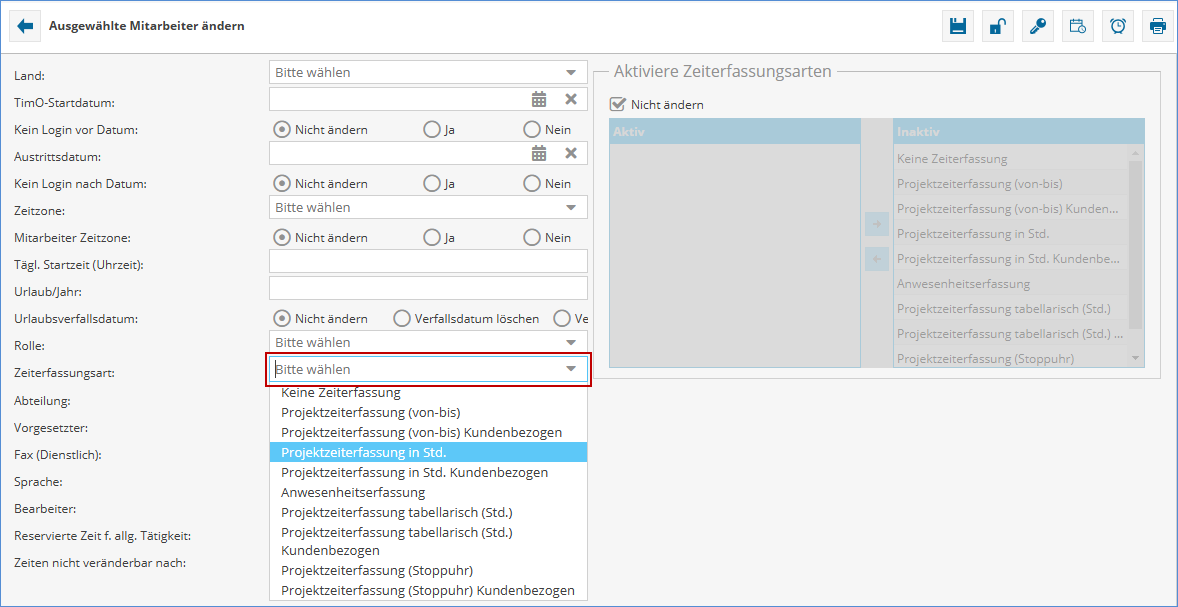Click the back arrow icon

tap(25, 26)
